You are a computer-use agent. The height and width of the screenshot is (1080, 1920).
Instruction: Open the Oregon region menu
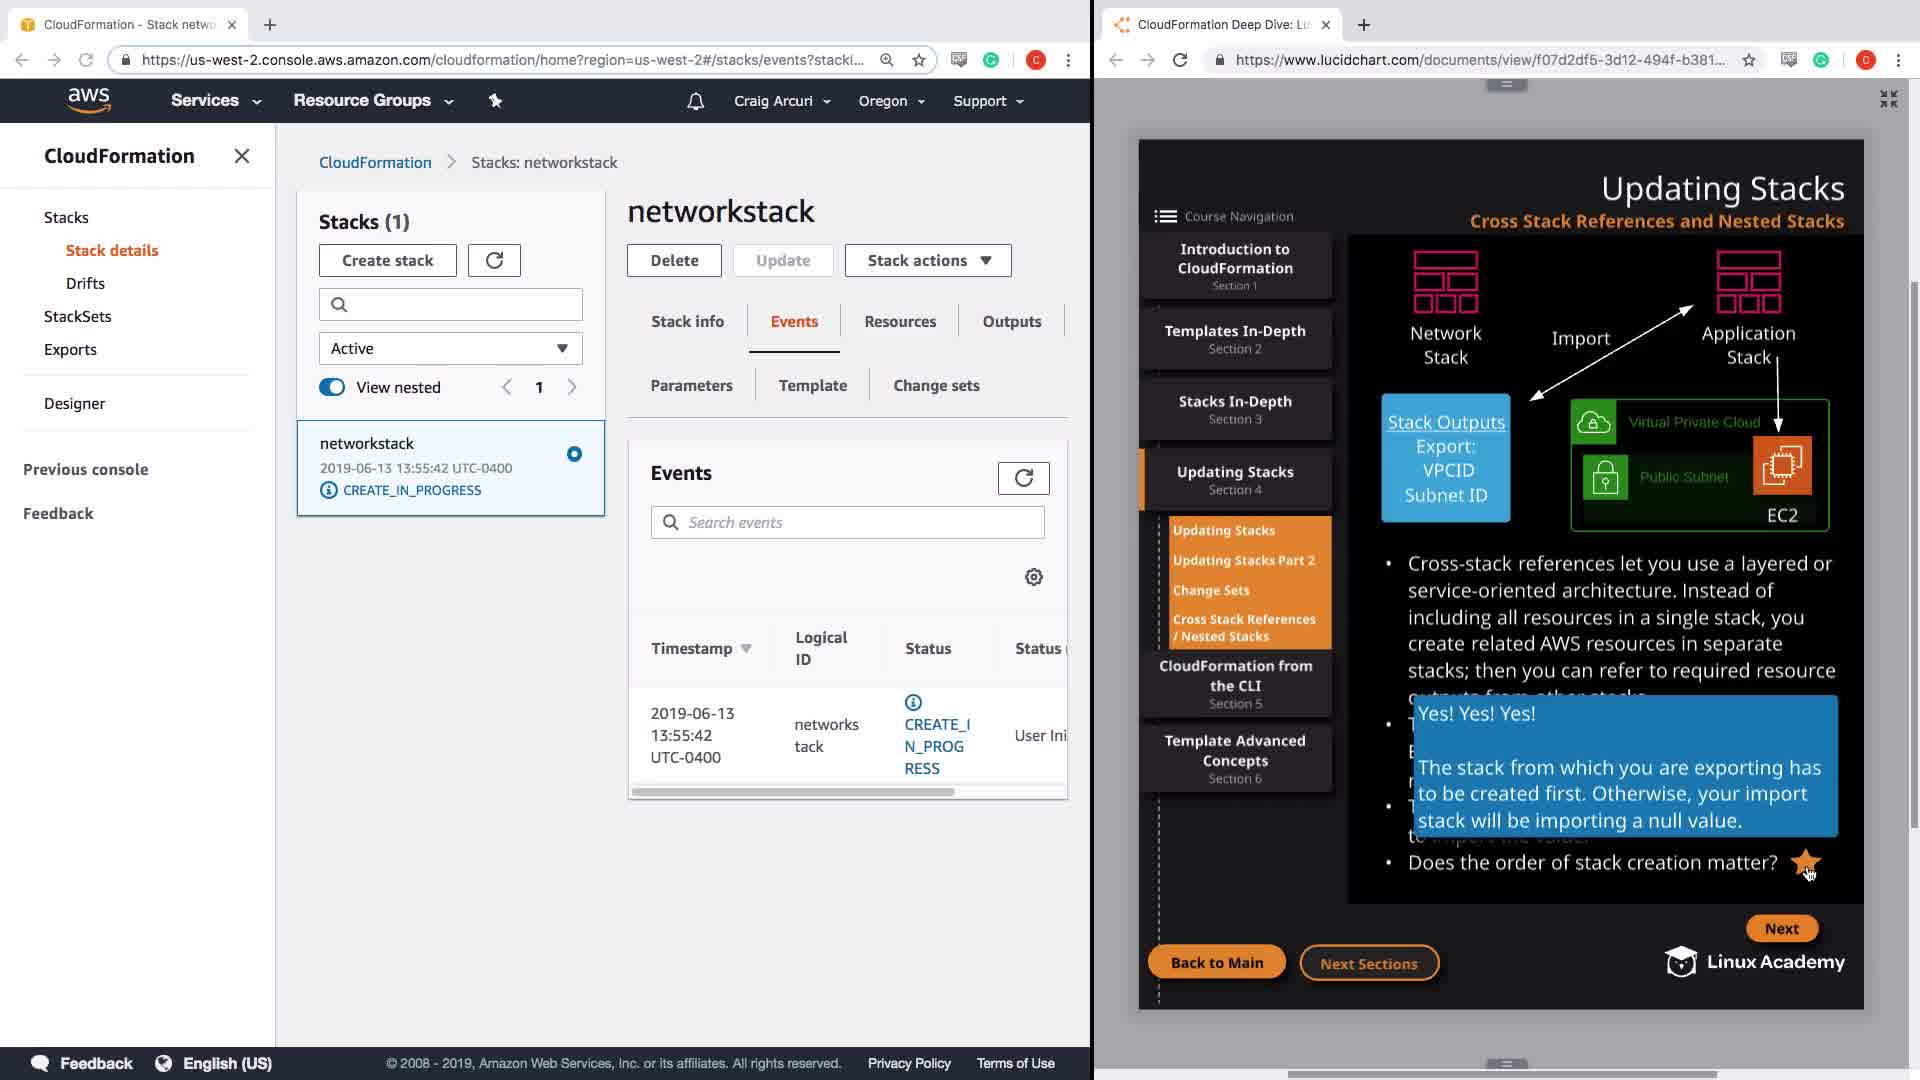coord(891,101)
